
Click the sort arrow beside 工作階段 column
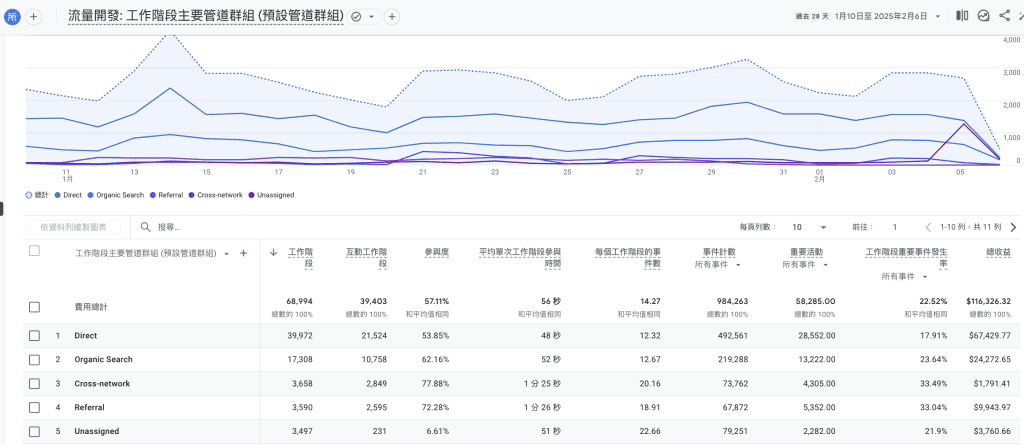coord(274,253)
